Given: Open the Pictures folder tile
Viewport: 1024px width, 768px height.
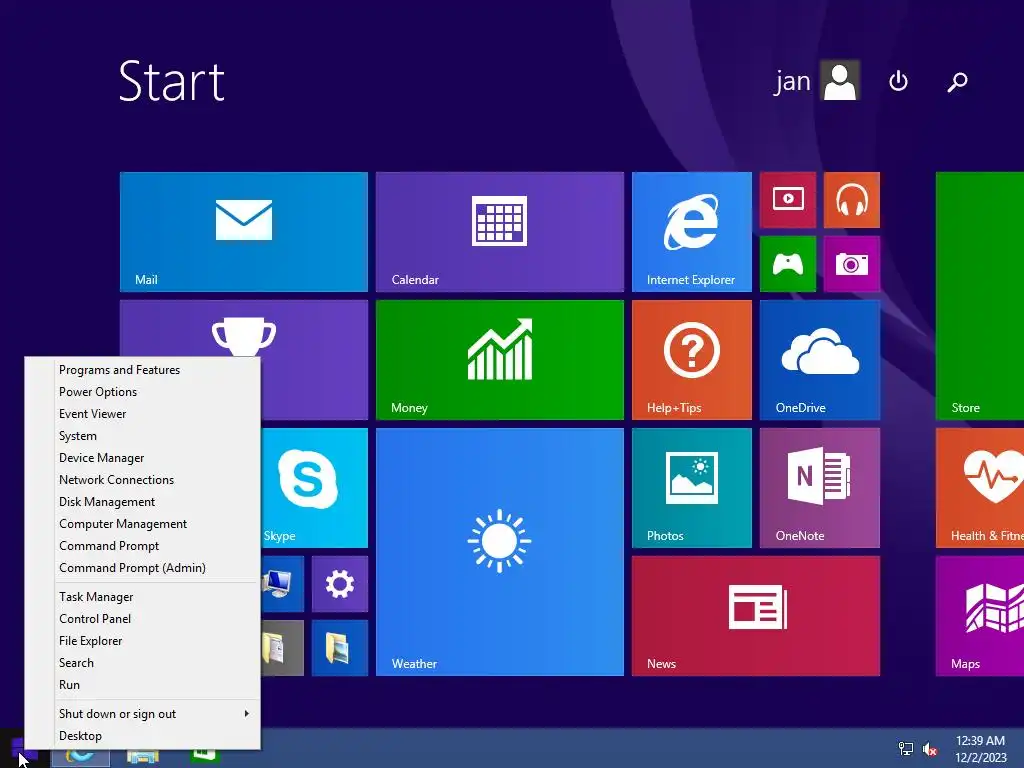Looking at the screenshot, I should pos(340,648).
